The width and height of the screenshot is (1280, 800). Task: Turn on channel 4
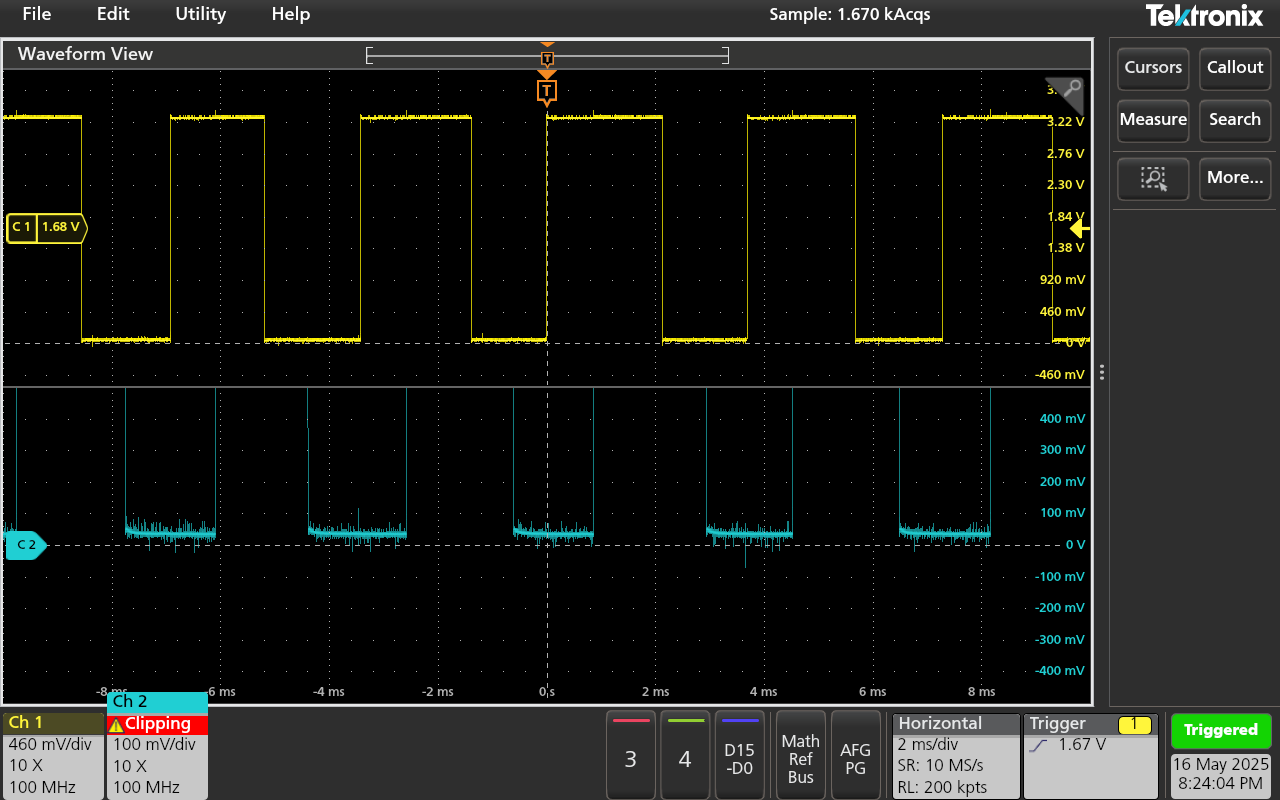tap(685, 755)
